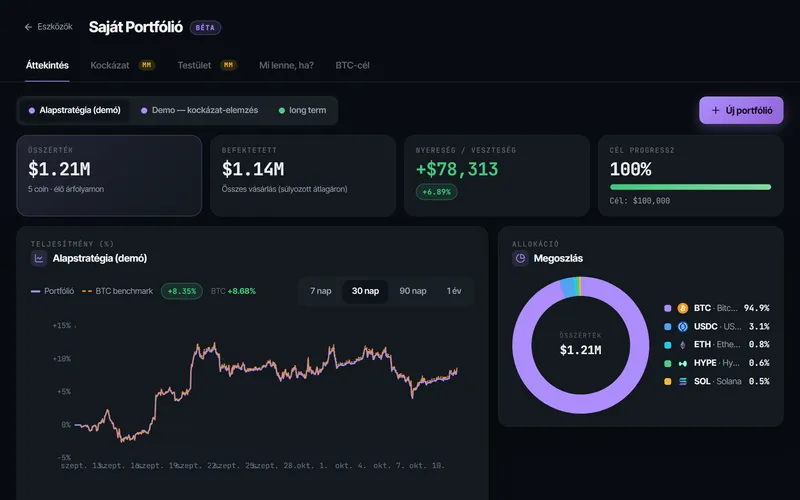Image resolution: width=800 pixels, height=500 pixels.
Task: Click the pie chart icon beside Megoszlás
Action: tap(520, 258)
